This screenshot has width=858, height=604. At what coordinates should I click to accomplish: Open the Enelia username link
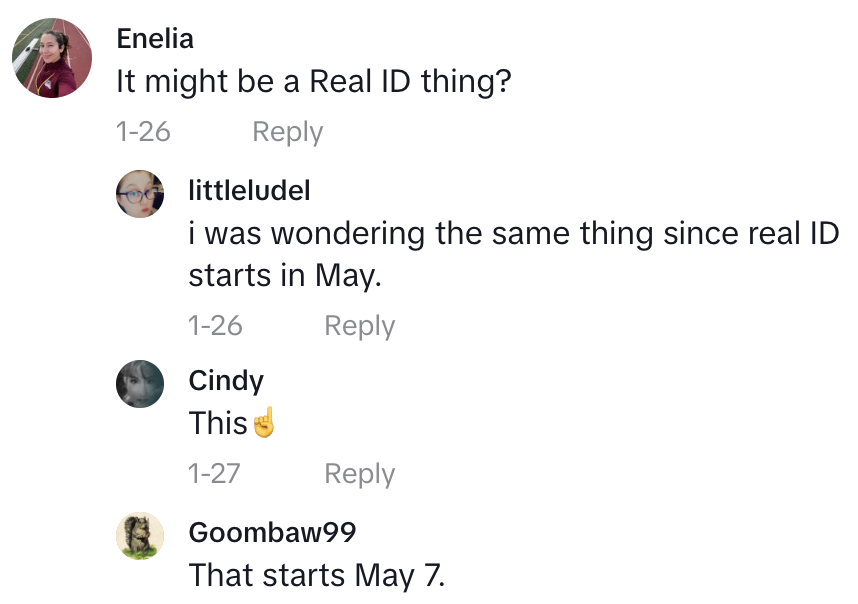[x=155, y=39]
